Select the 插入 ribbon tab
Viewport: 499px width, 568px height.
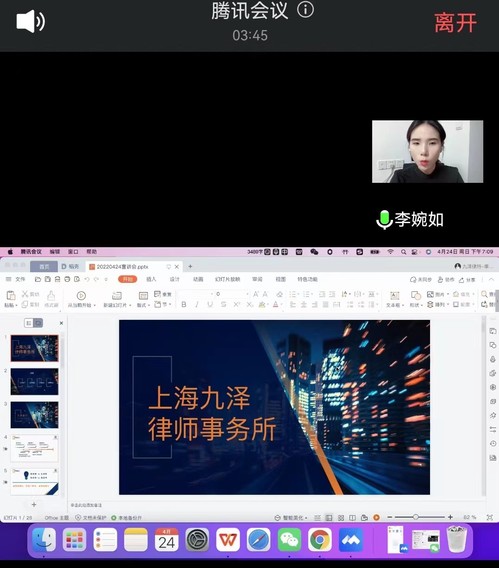151,279
